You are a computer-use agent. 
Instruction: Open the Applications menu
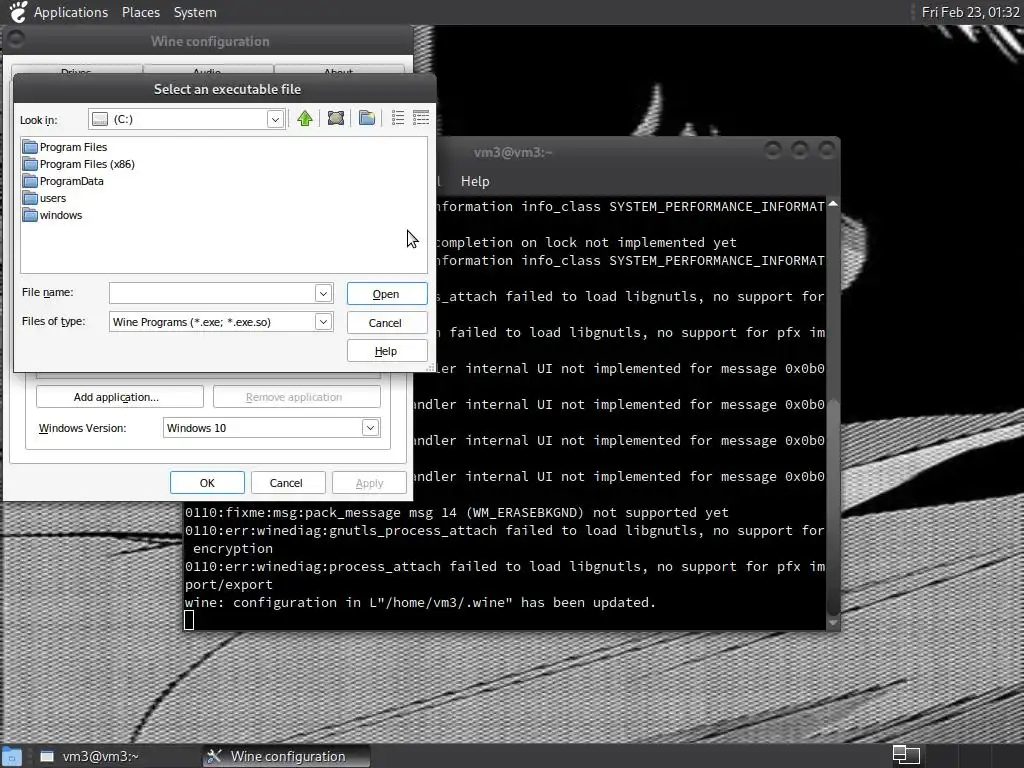point(71,12)
